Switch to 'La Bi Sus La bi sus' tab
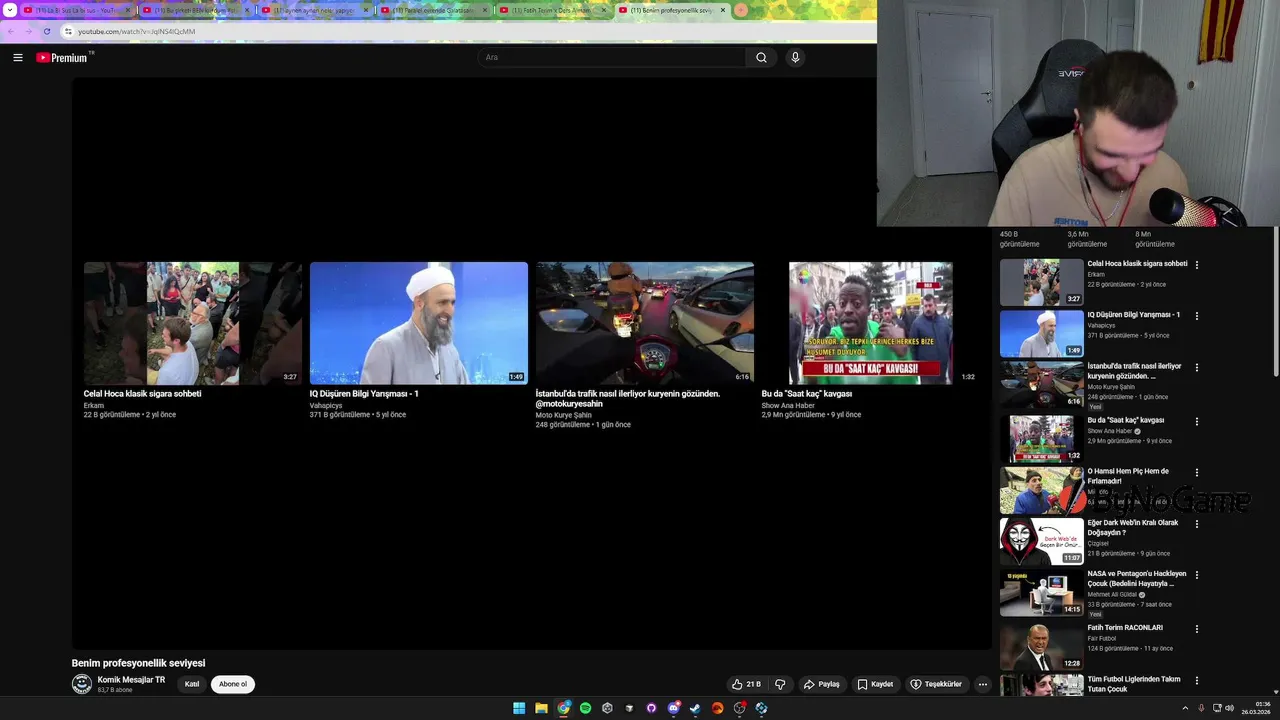The width and height of the screenshot is (1280, 720). (x=78, y=10)
